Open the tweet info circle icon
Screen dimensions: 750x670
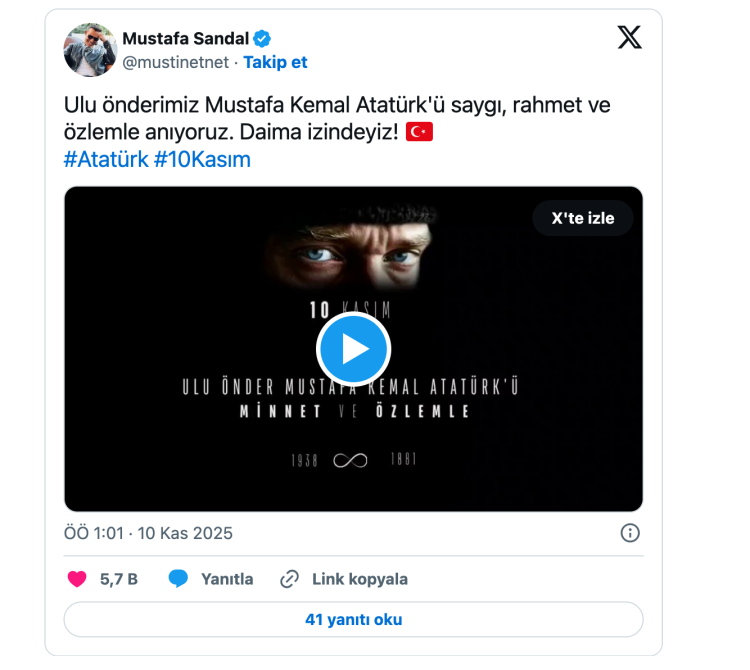click(630, 533)
